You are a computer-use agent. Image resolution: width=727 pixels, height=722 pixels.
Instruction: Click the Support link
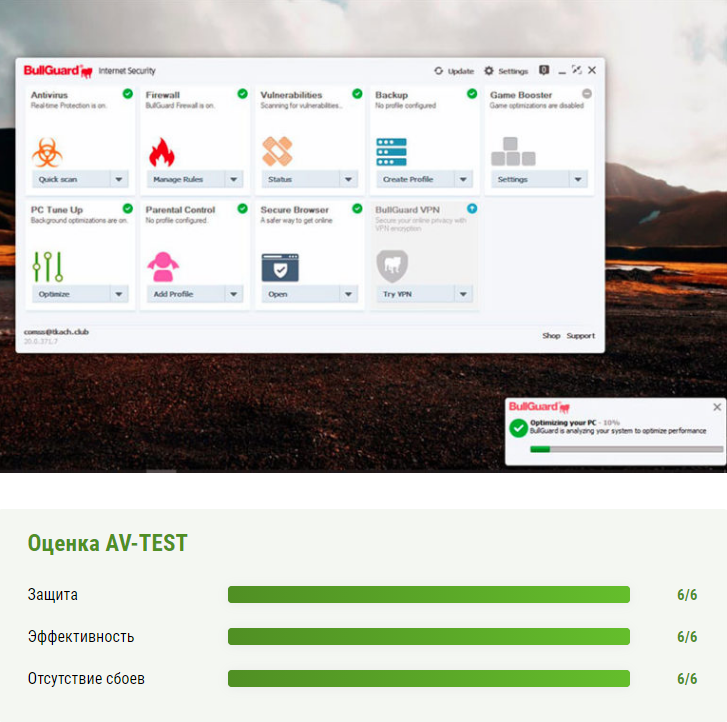coord(581,336)
